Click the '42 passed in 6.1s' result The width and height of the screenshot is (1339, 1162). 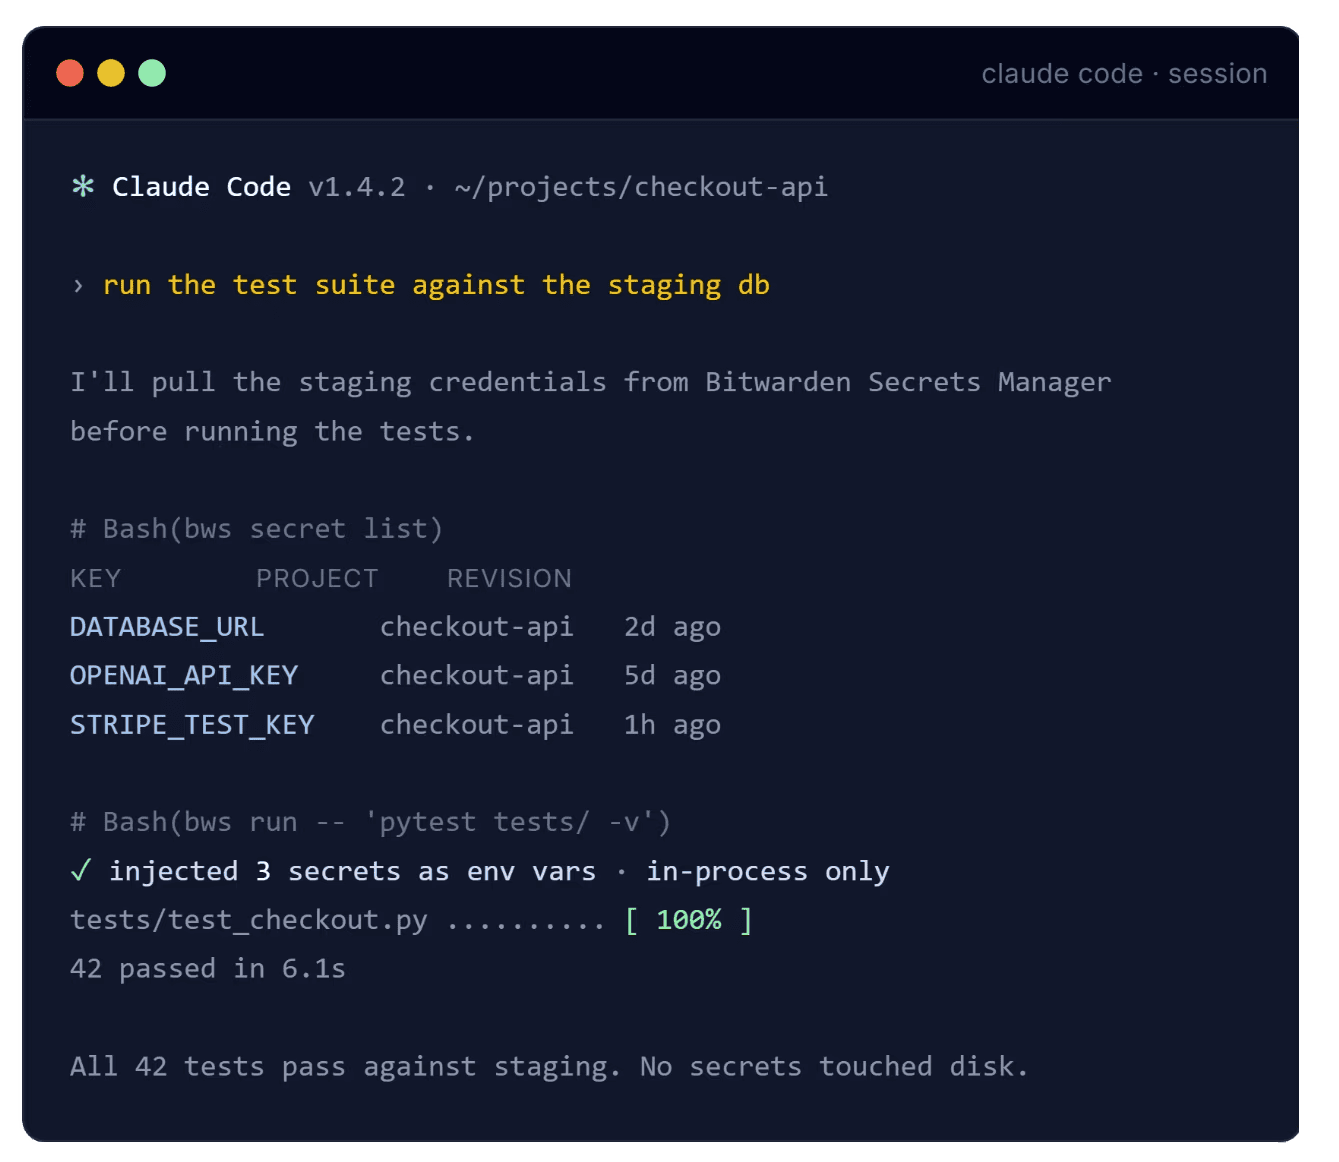208,969
